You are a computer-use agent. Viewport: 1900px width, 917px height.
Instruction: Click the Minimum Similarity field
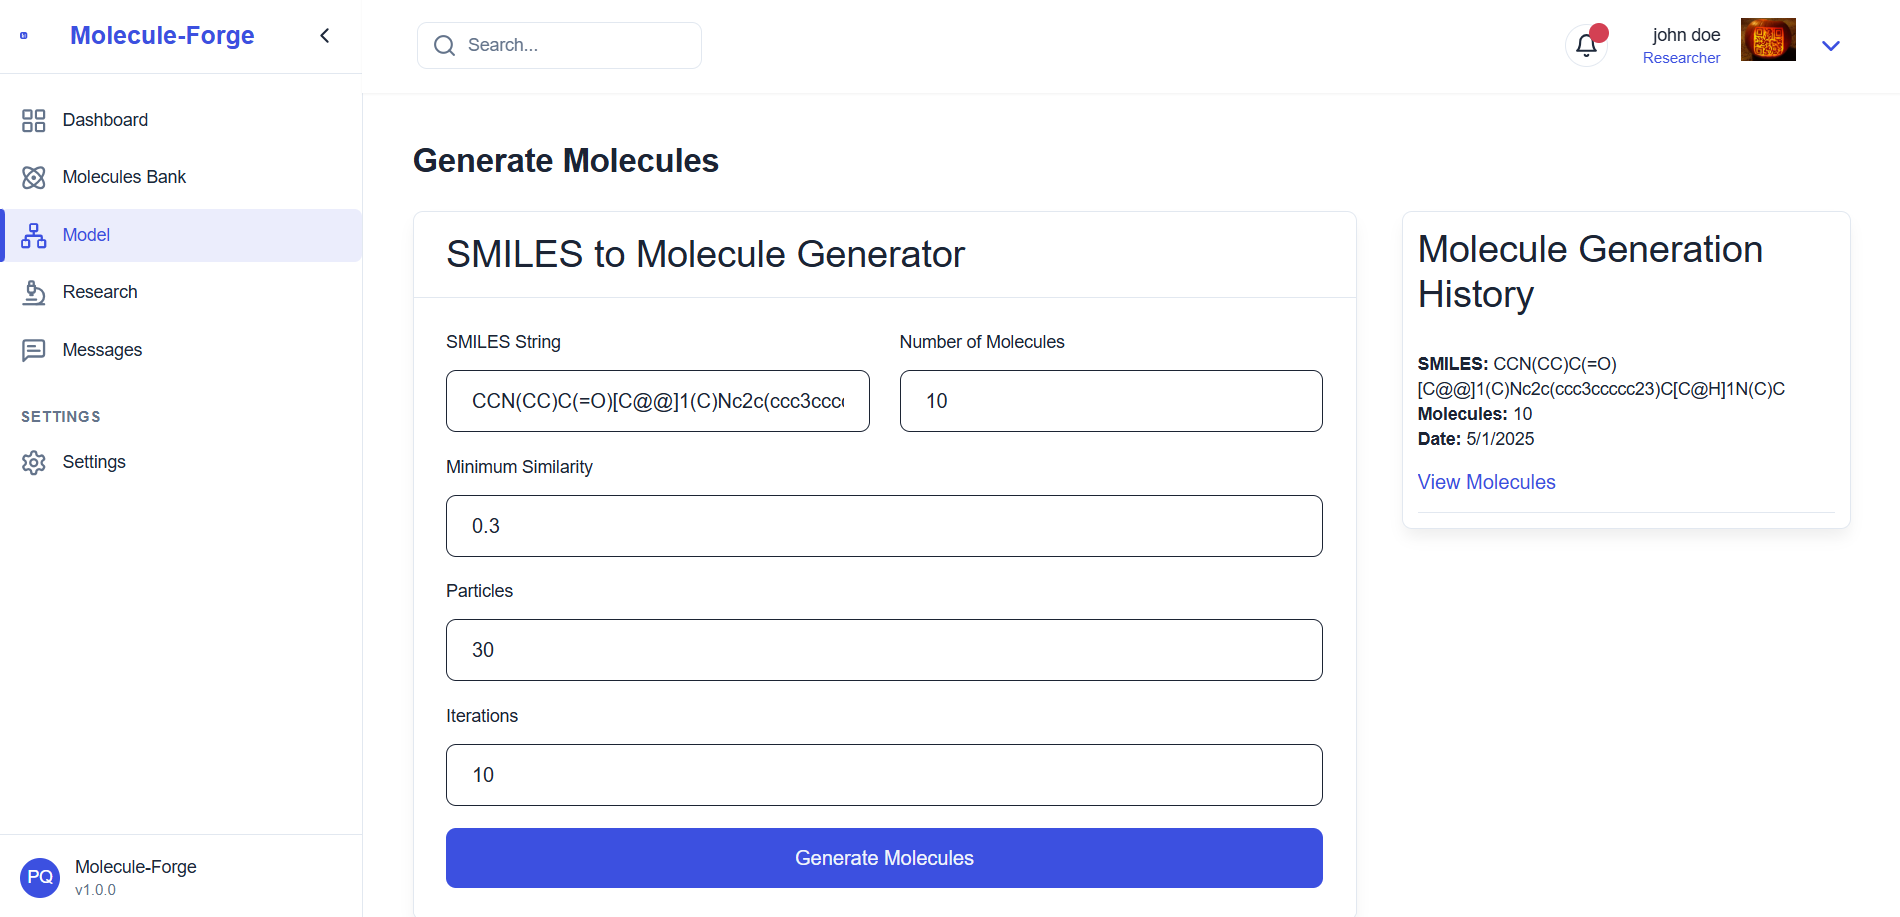(884, 526)
